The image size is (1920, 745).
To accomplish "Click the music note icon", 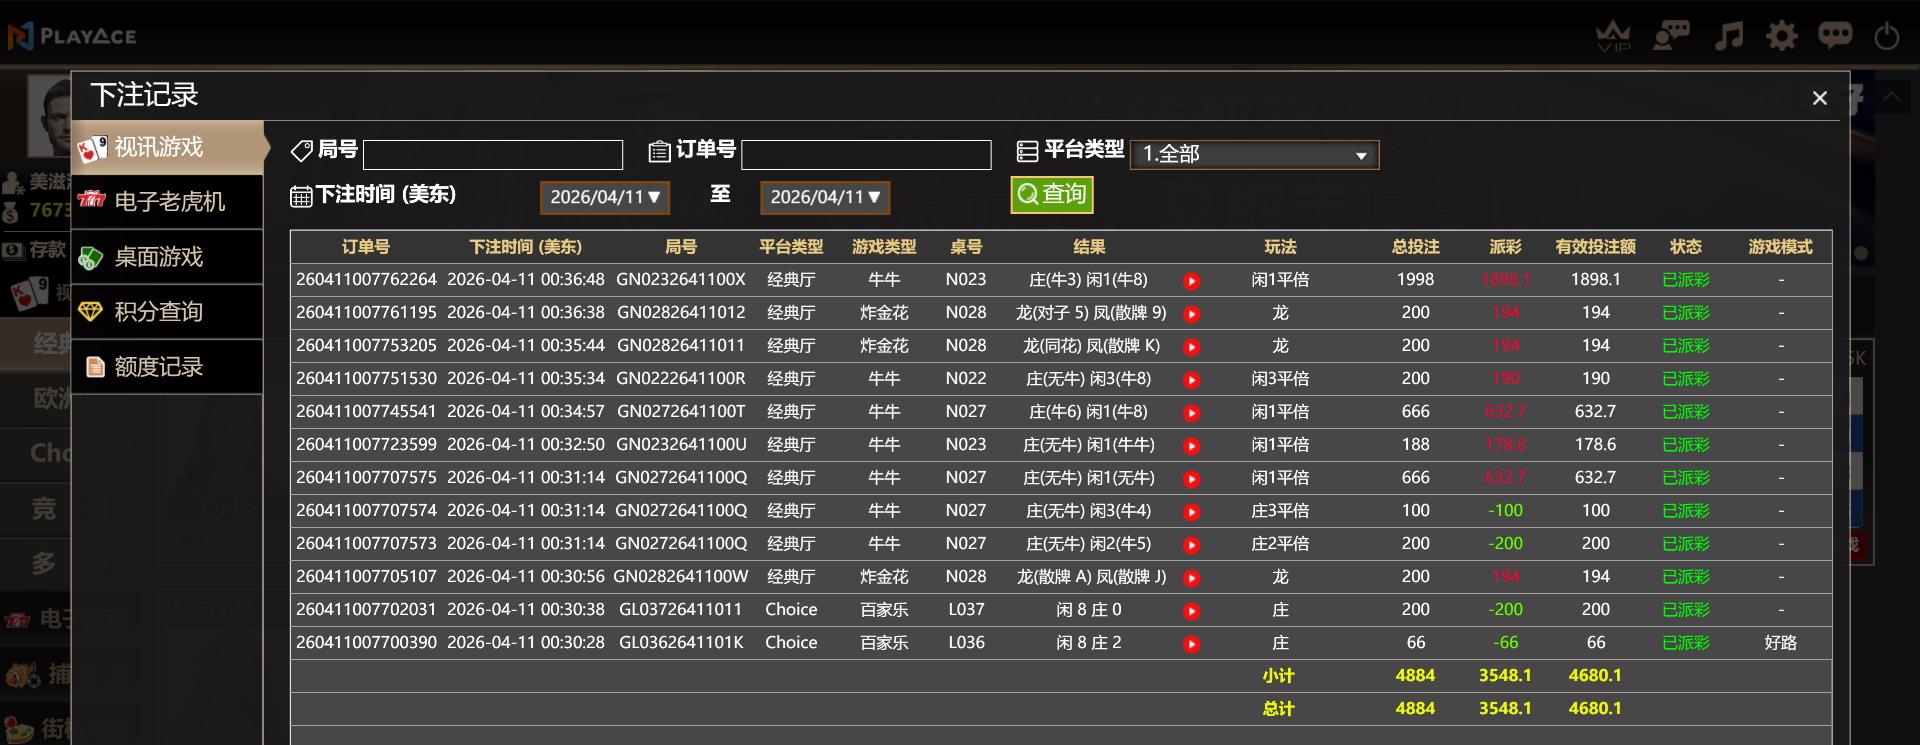I will (1728, 37).
